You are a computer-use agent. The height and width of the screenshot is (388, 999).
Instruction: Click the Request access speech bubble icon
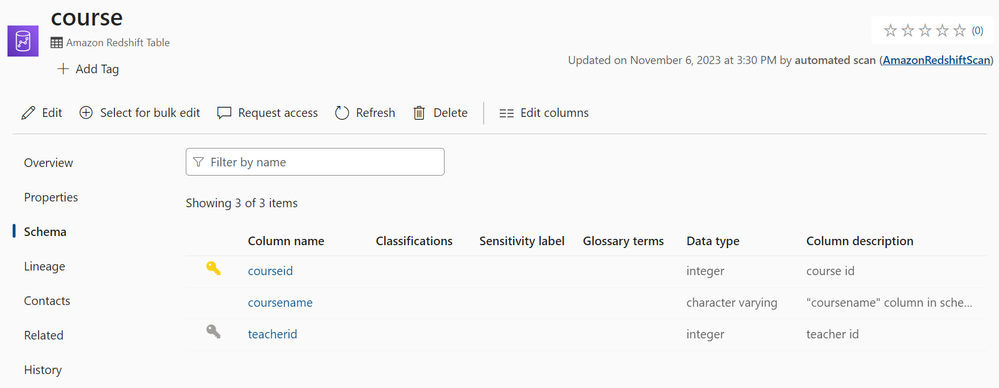point(224,113)
